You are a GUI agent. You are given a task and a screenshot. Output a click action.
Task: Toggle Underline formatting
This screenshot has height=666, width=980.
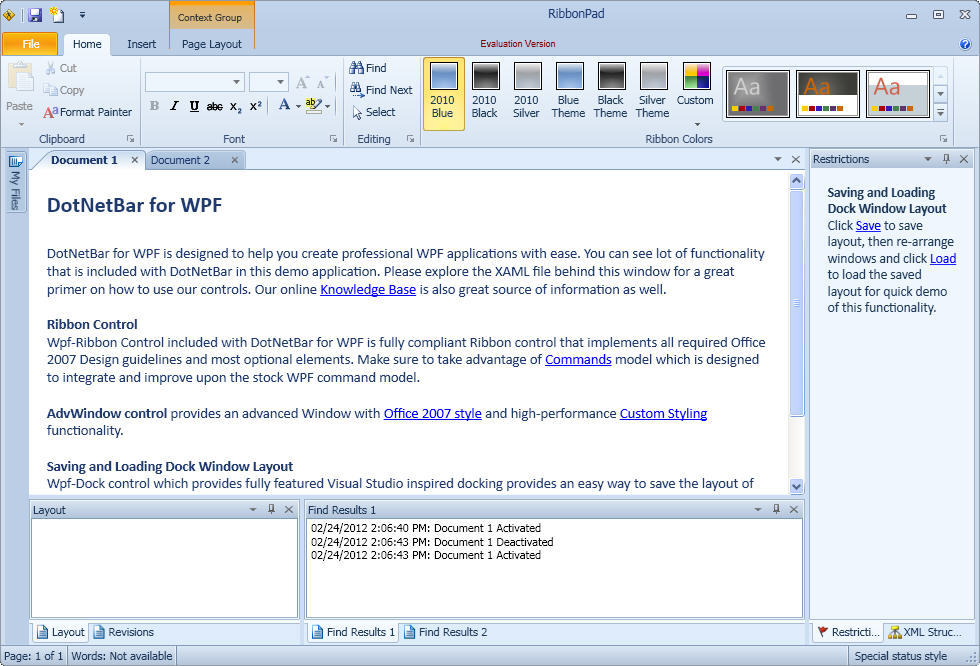(x=194, y=106)
